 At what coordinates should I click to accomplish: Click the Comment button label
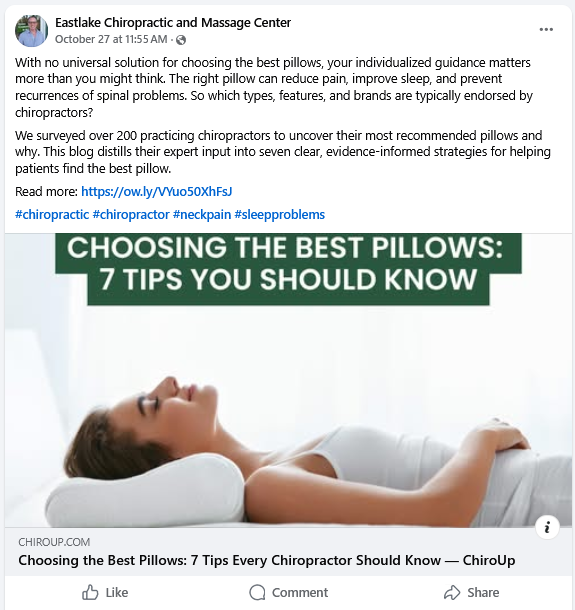pos(300,592)
